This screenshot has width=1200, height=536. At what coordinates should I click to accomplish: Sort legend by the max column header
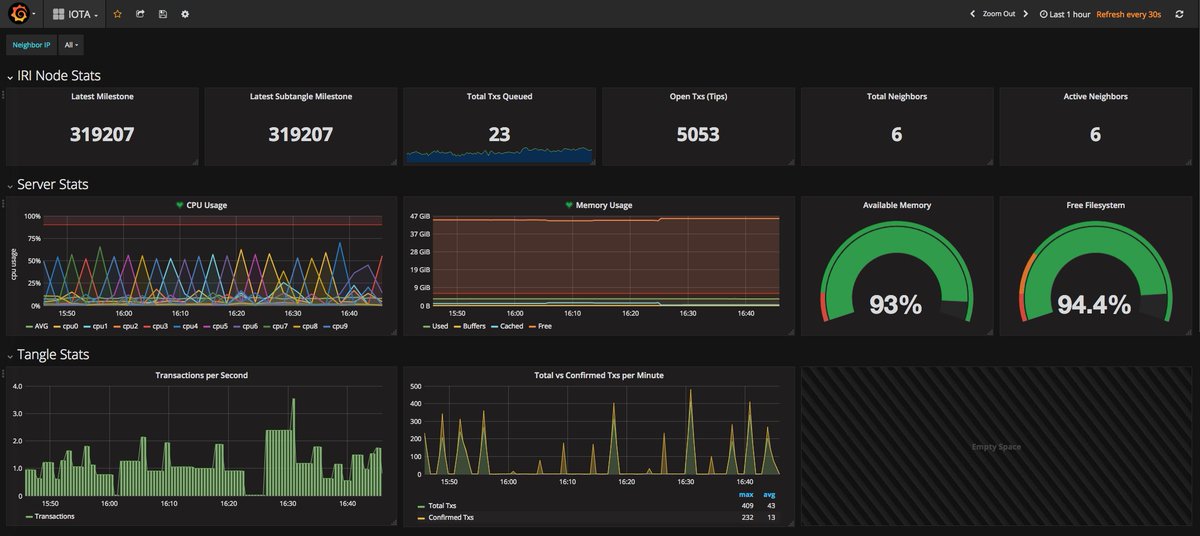[x=745, y=495]
